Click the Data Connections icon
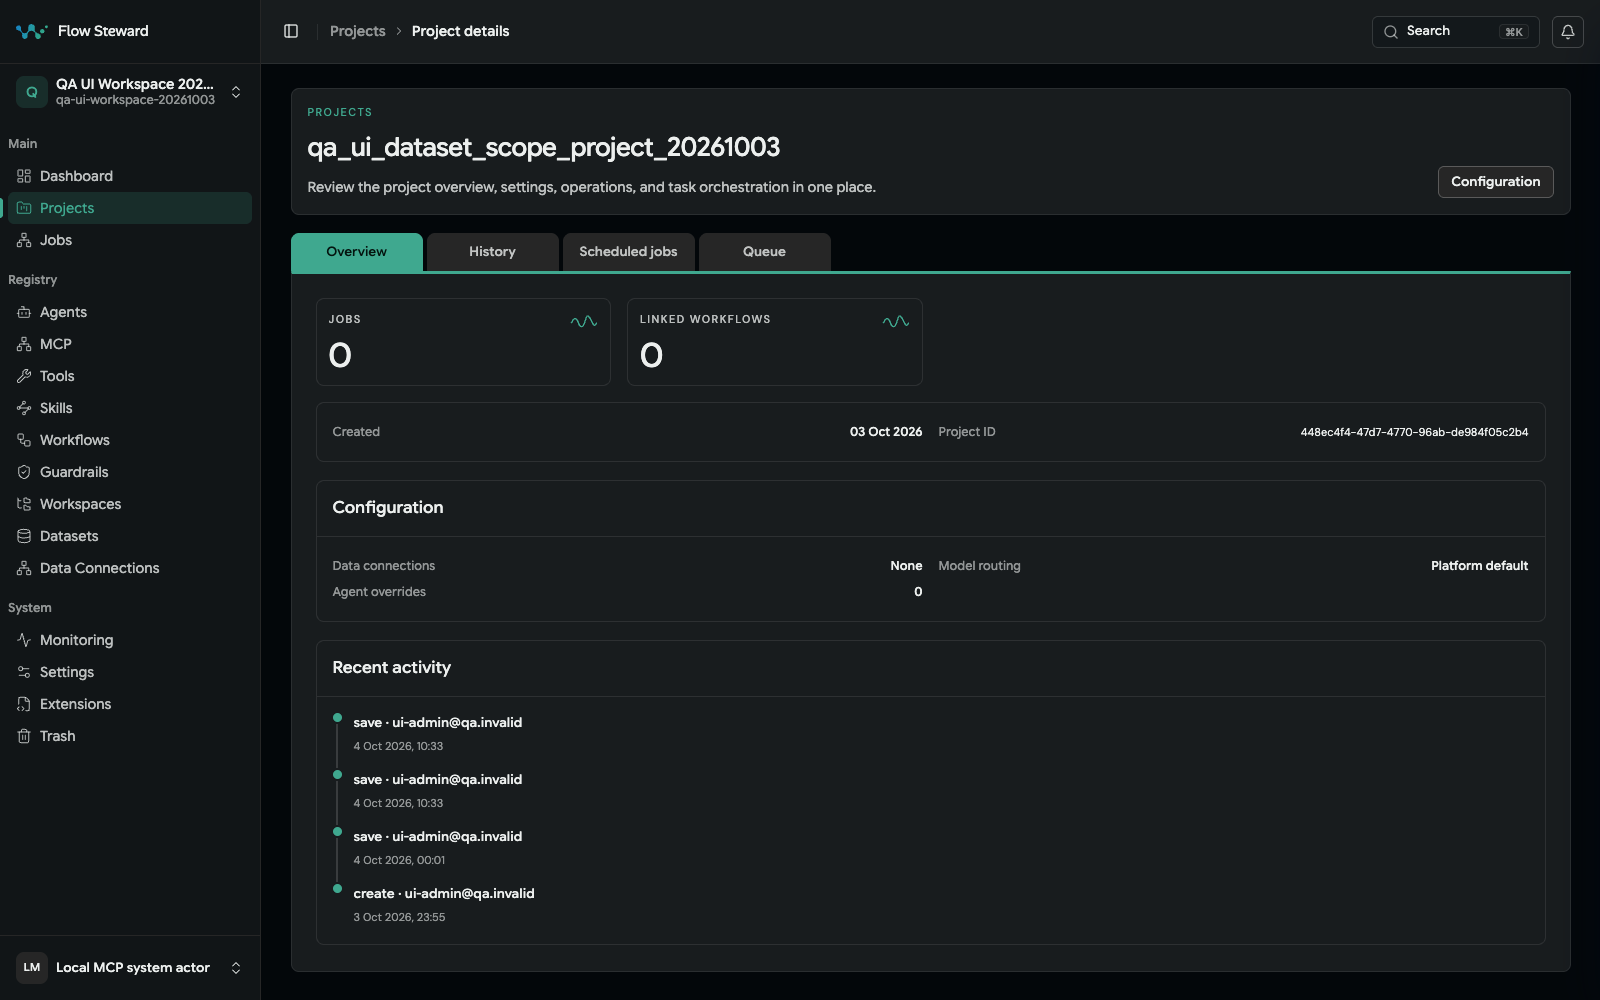The height and width of the screenshot is (1000, 1600). (24, 568)
